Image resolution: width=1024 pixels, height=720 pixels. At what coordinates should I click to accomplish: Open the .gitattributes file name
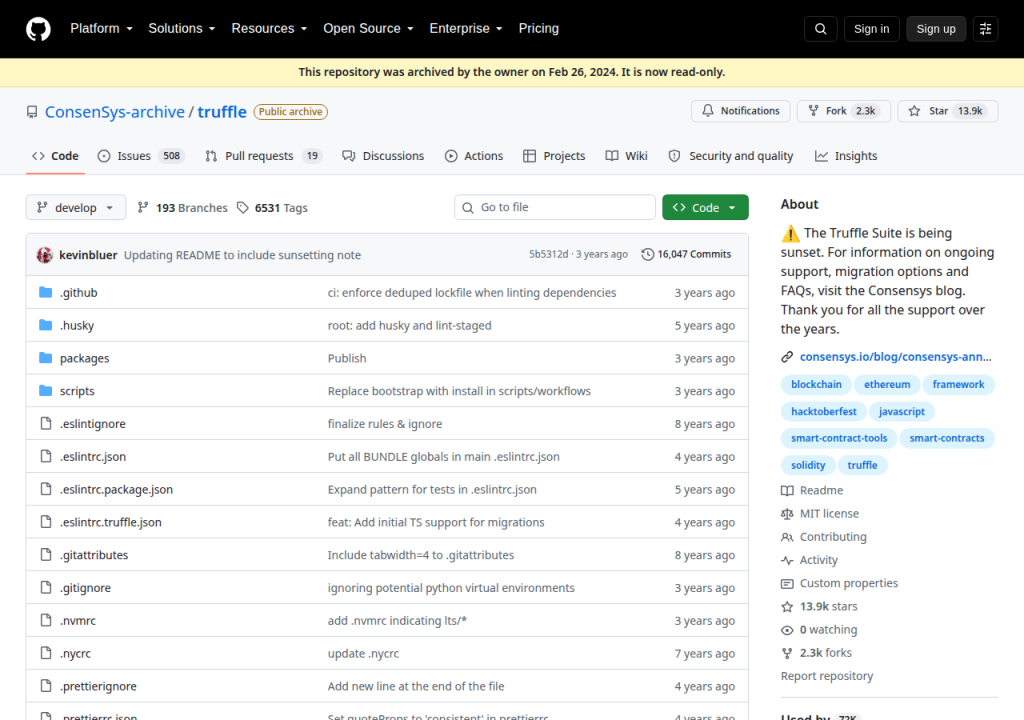[94, 555]
